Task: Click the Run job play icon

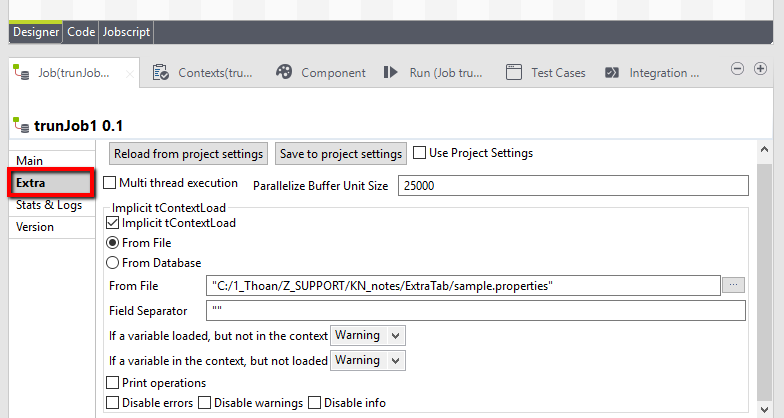Action: (393, 73)
